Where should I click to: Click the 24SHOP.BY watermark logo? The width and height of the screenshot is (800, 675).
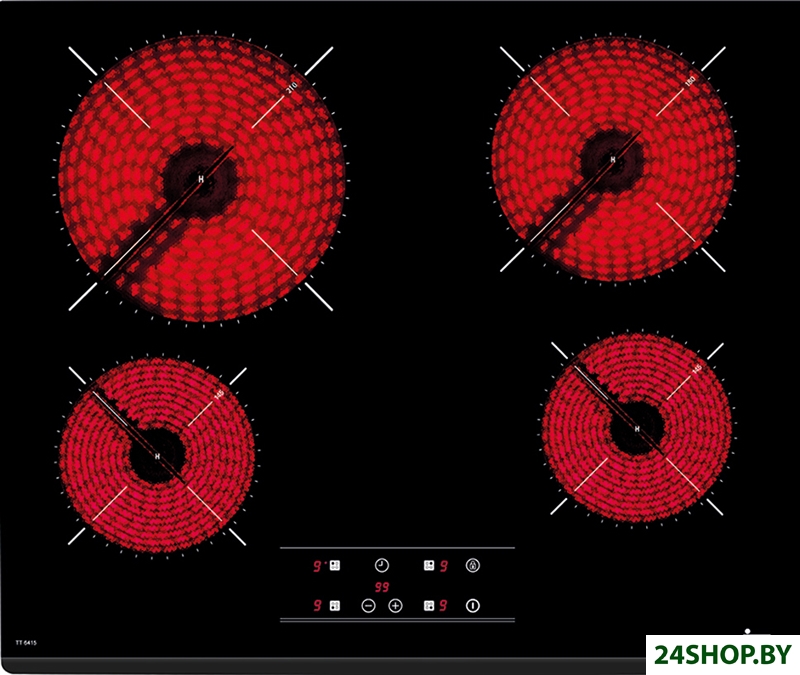click(x=722, y=654)
